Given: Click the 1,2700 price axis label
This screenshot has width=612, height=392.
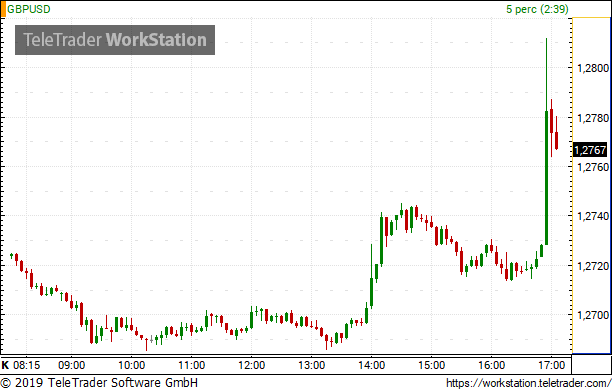Looking at the screenshot, I should coord(593,315).
